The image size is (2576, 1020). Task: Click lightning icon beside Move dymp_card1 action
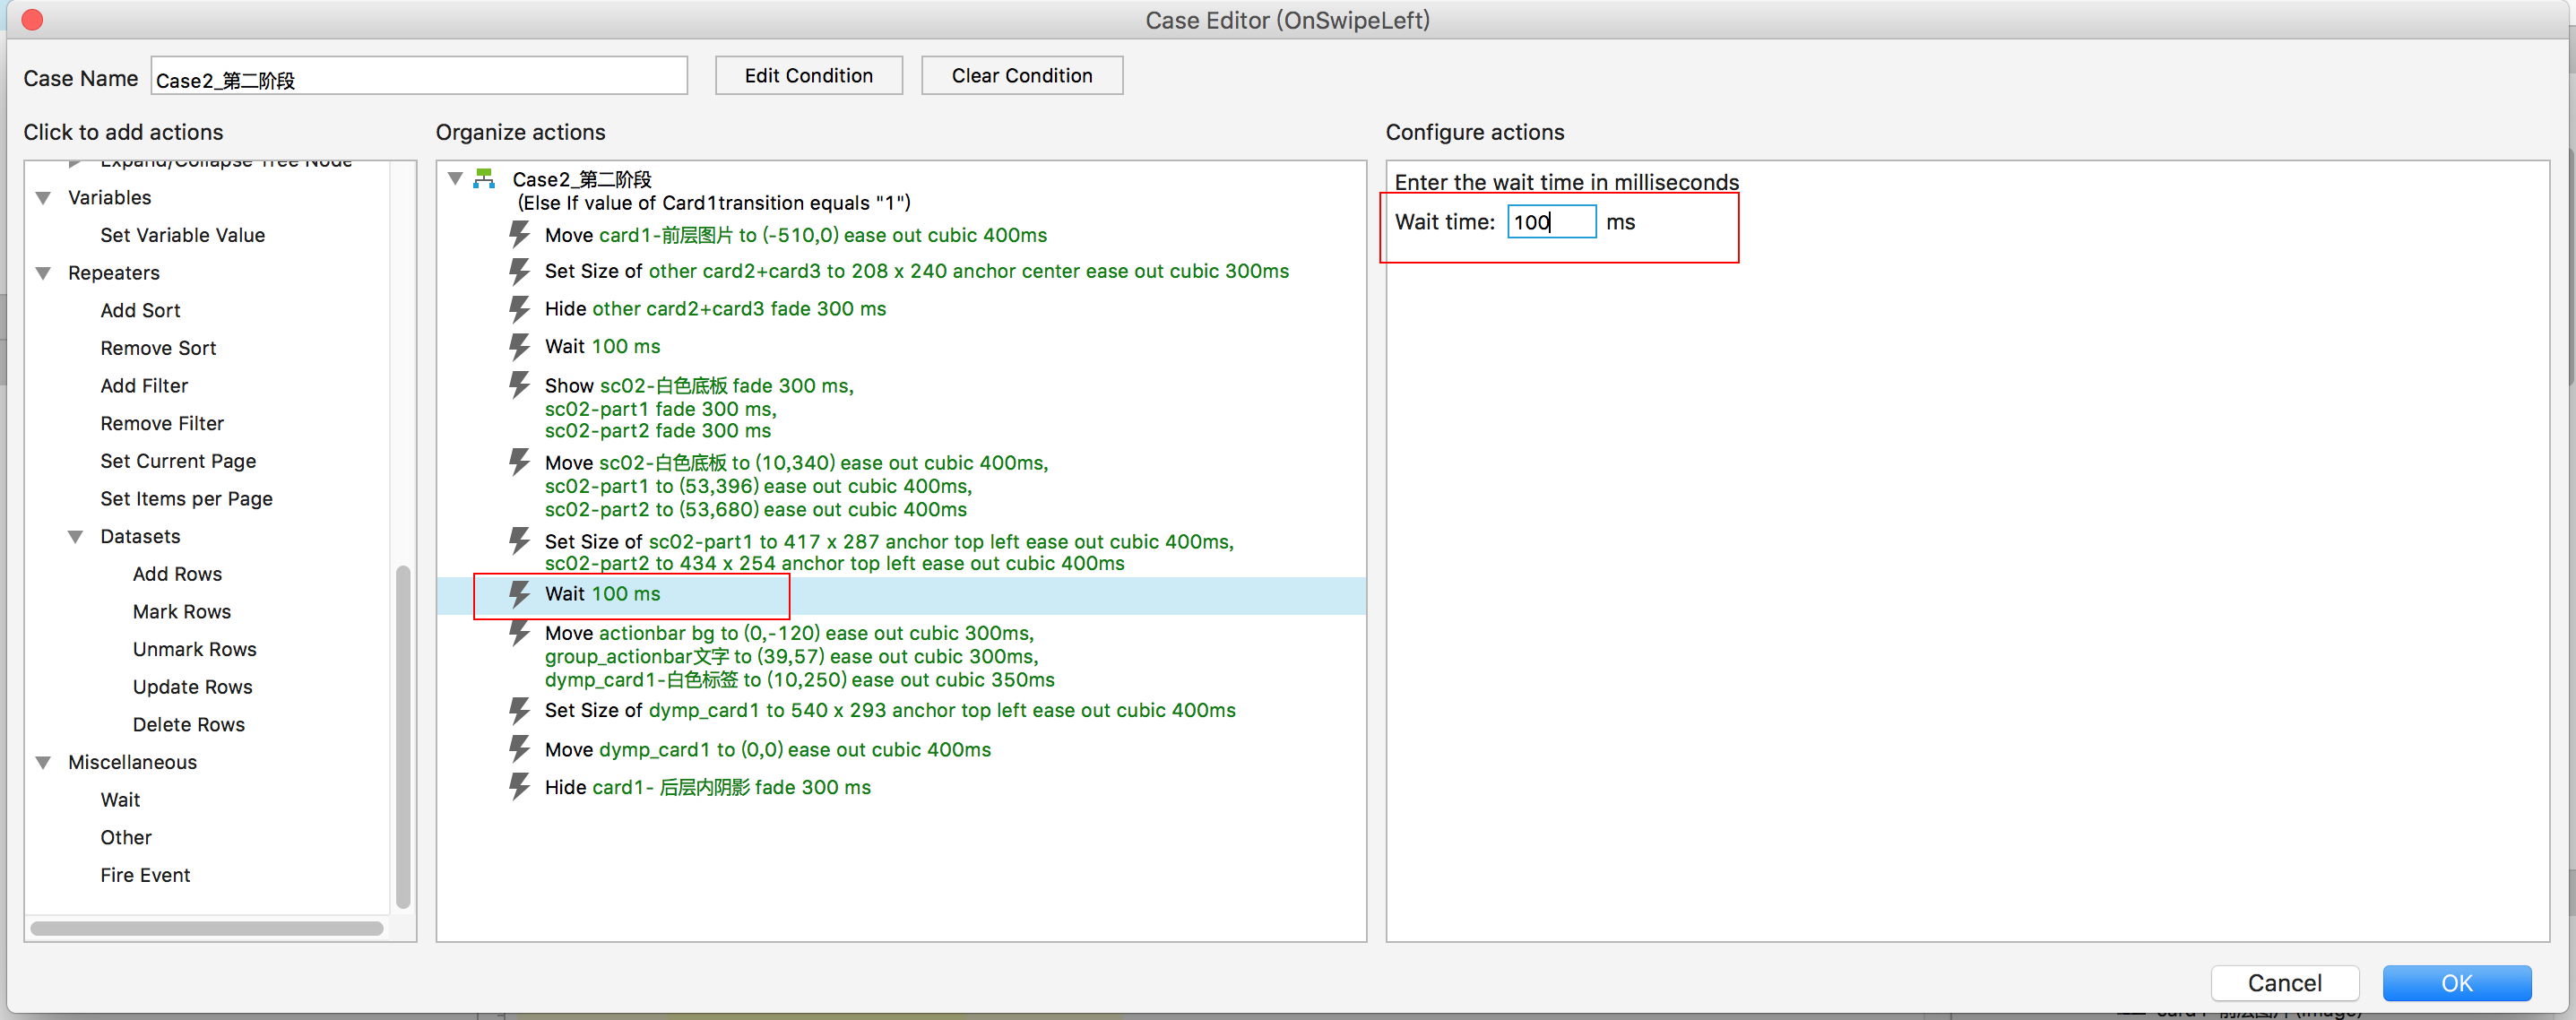coord(519,749)
